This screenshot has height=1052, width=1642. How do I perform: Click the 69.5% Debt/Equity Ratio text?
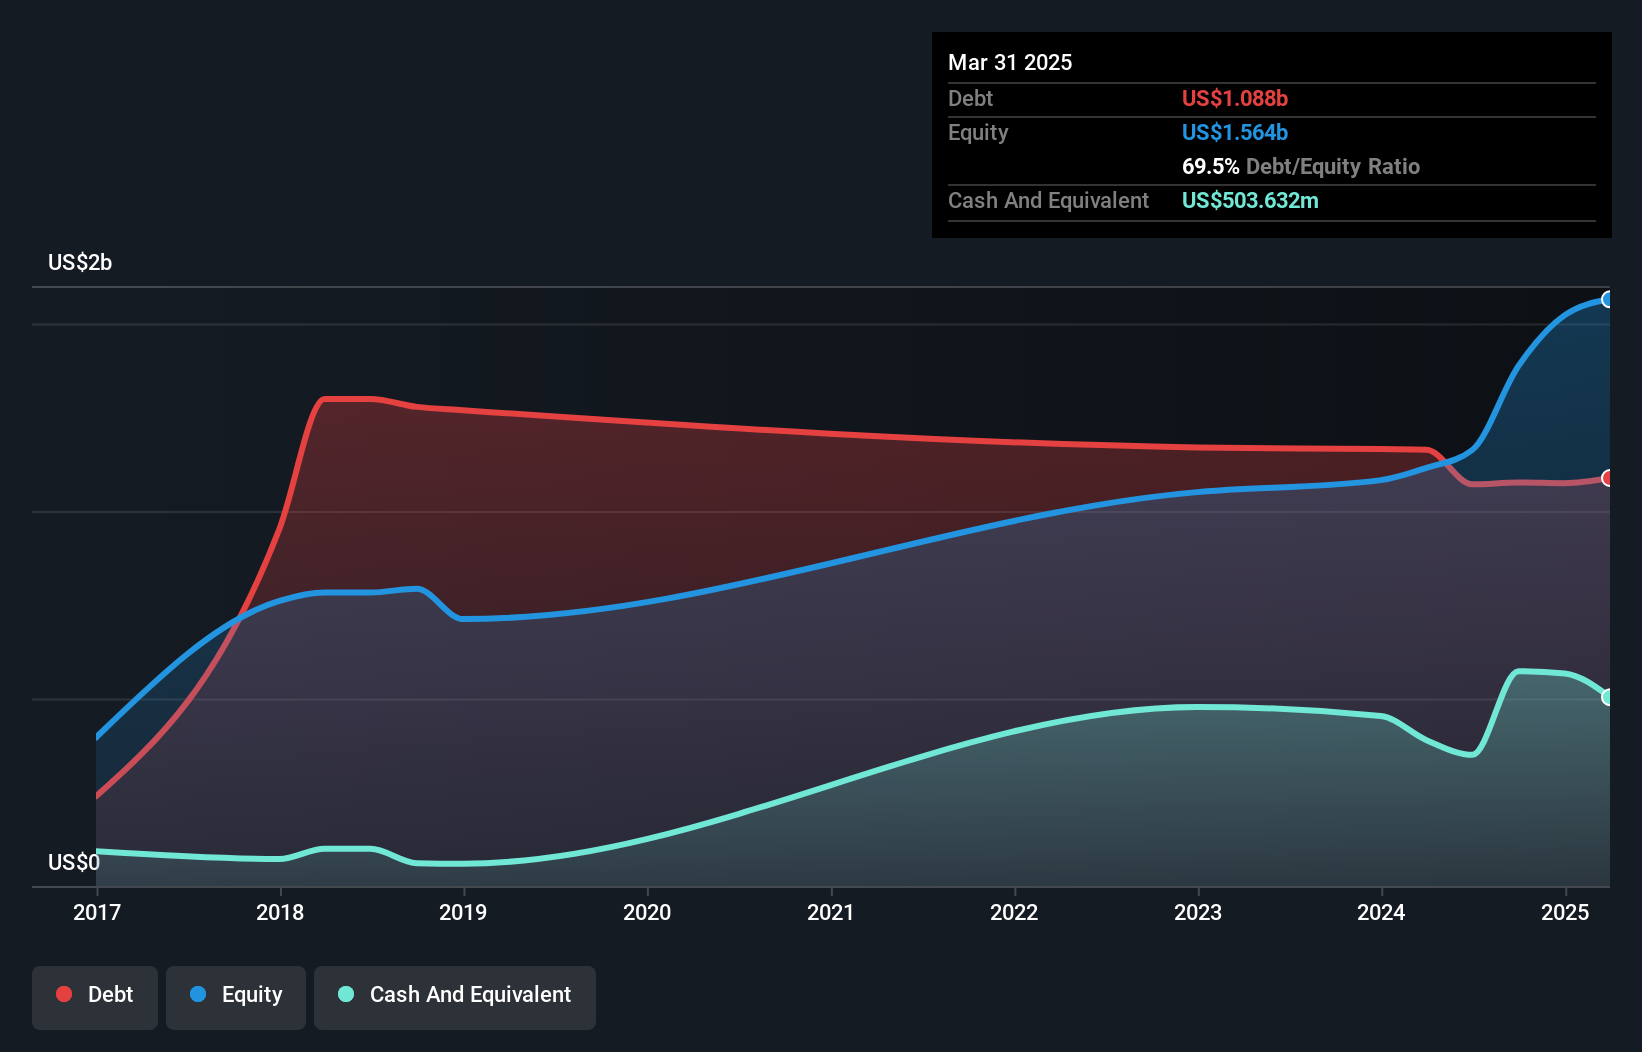pos(1301,166)
